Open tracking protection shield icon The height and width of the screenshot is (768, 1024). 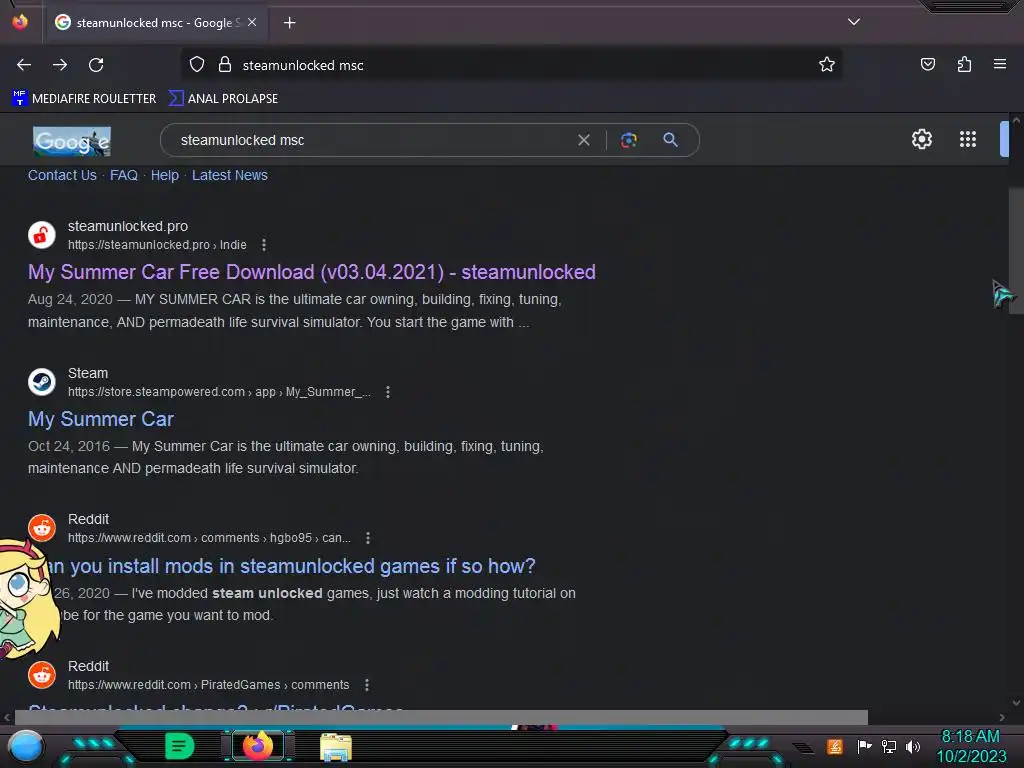pyautogui.click(x=197, y=65)
